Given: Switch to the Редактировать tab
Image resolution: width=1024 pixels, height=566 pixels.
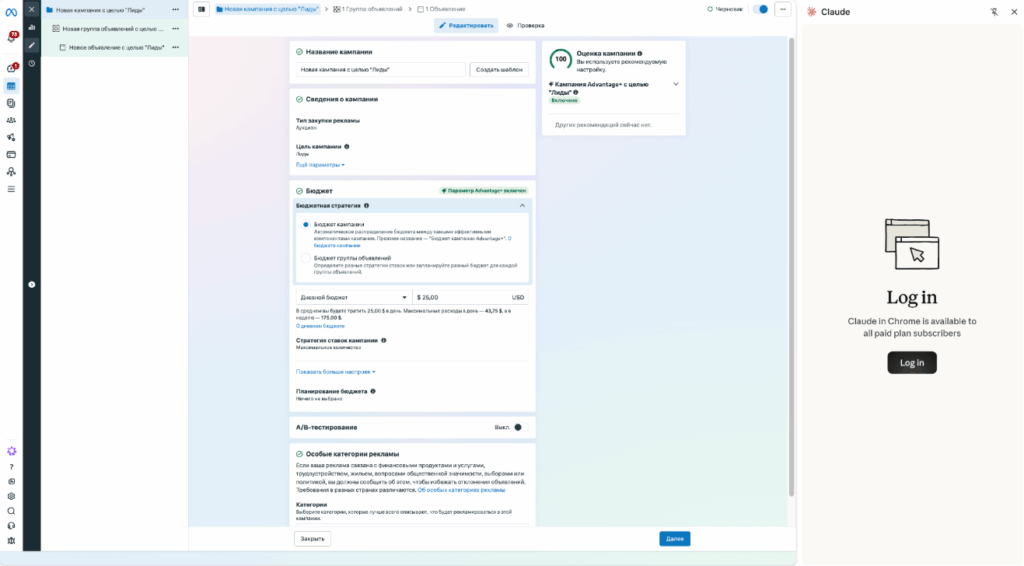Looking at the screenshot, I should [466, 25].
